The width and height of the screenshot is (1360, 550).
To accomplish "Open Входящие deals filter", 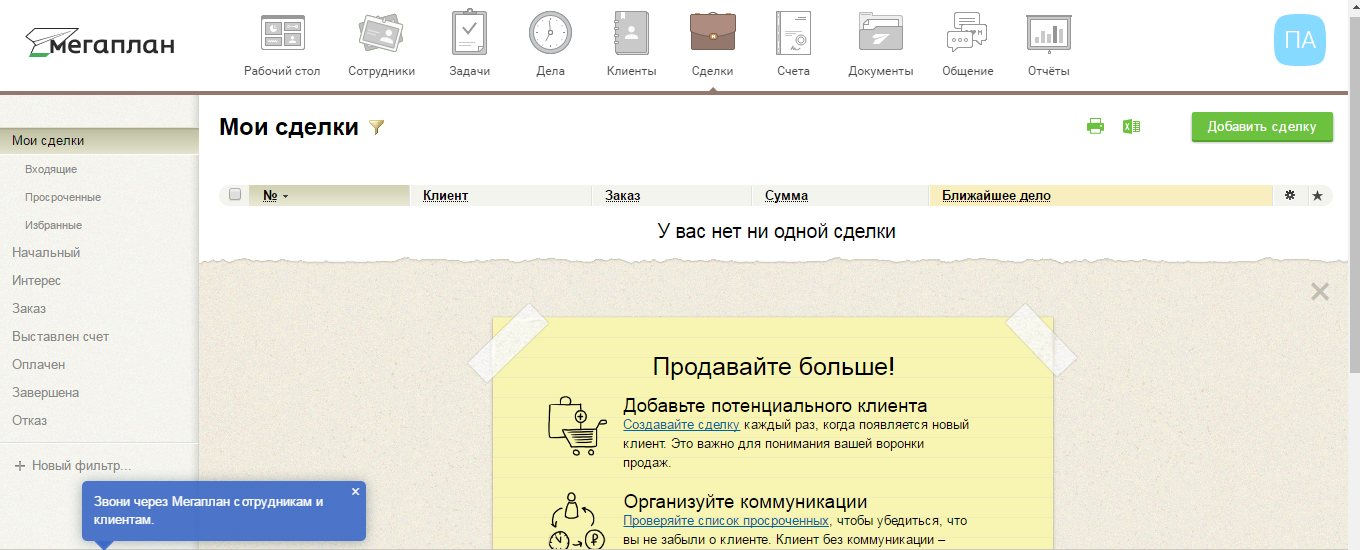I will click(51, 170).
